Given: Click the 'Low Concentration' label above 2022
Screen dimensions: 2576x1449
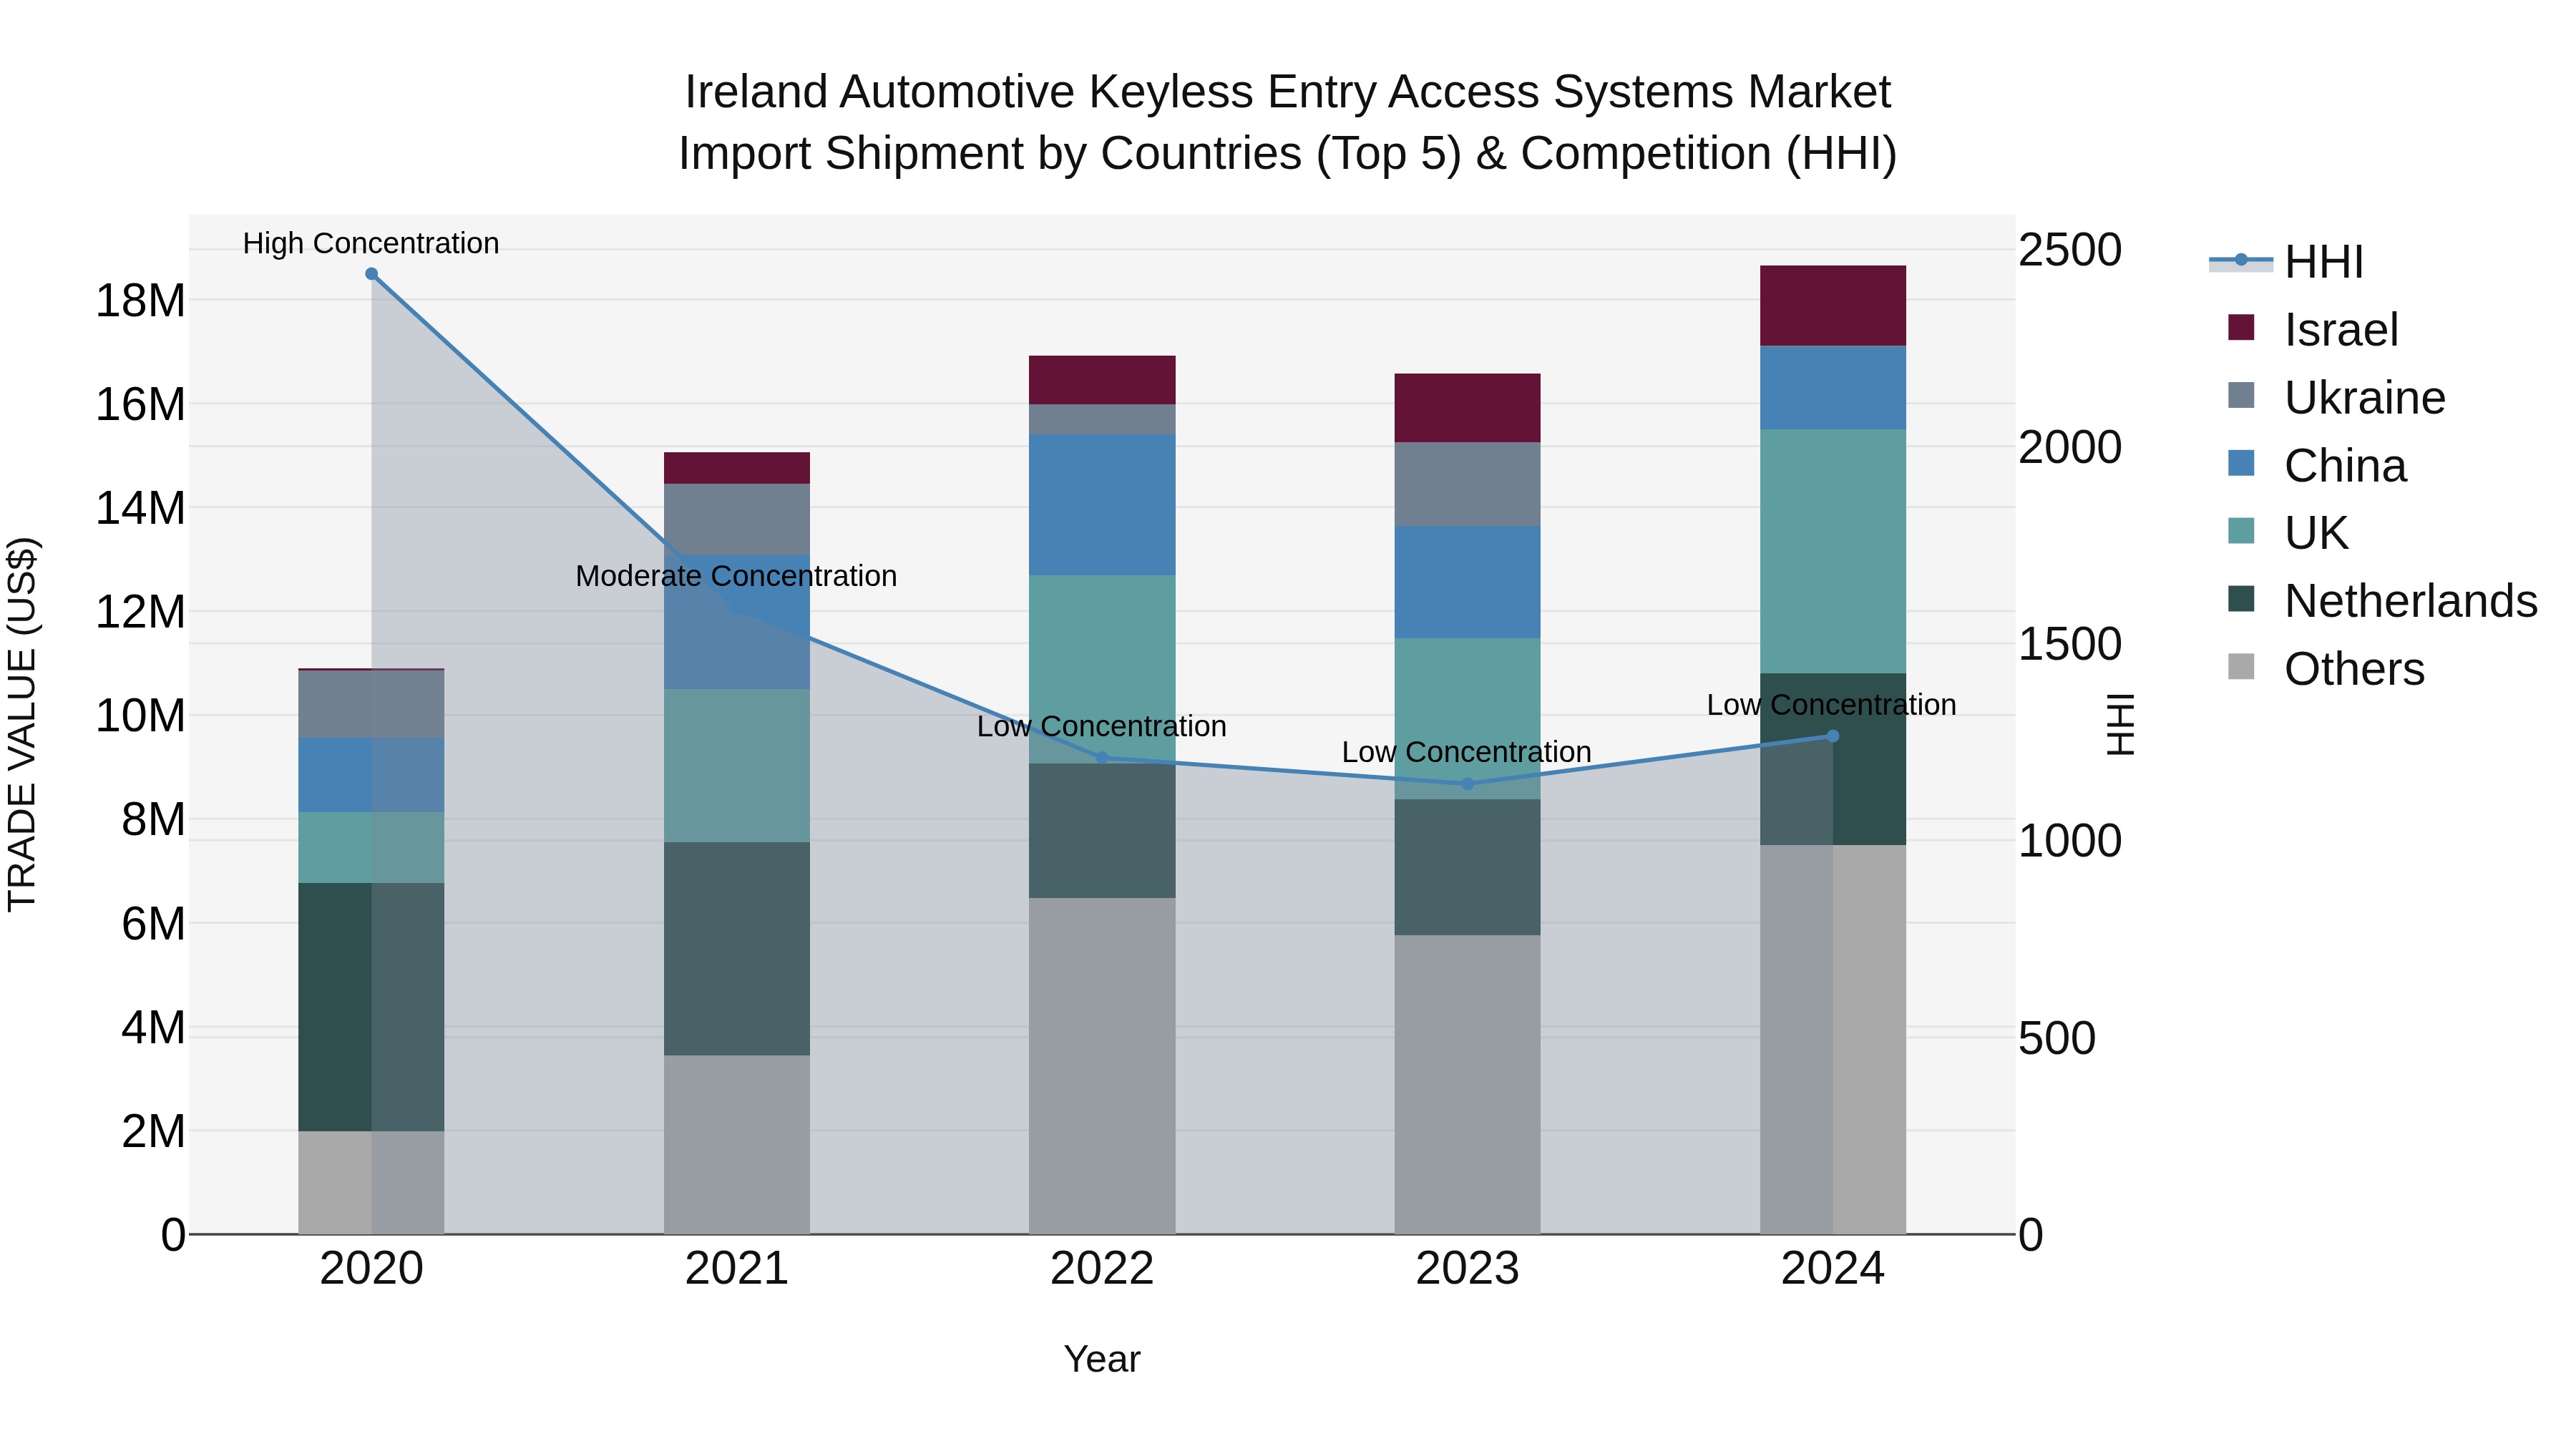Looking at the screenshot, I should pyautogui.click(x=1102, y=727).
